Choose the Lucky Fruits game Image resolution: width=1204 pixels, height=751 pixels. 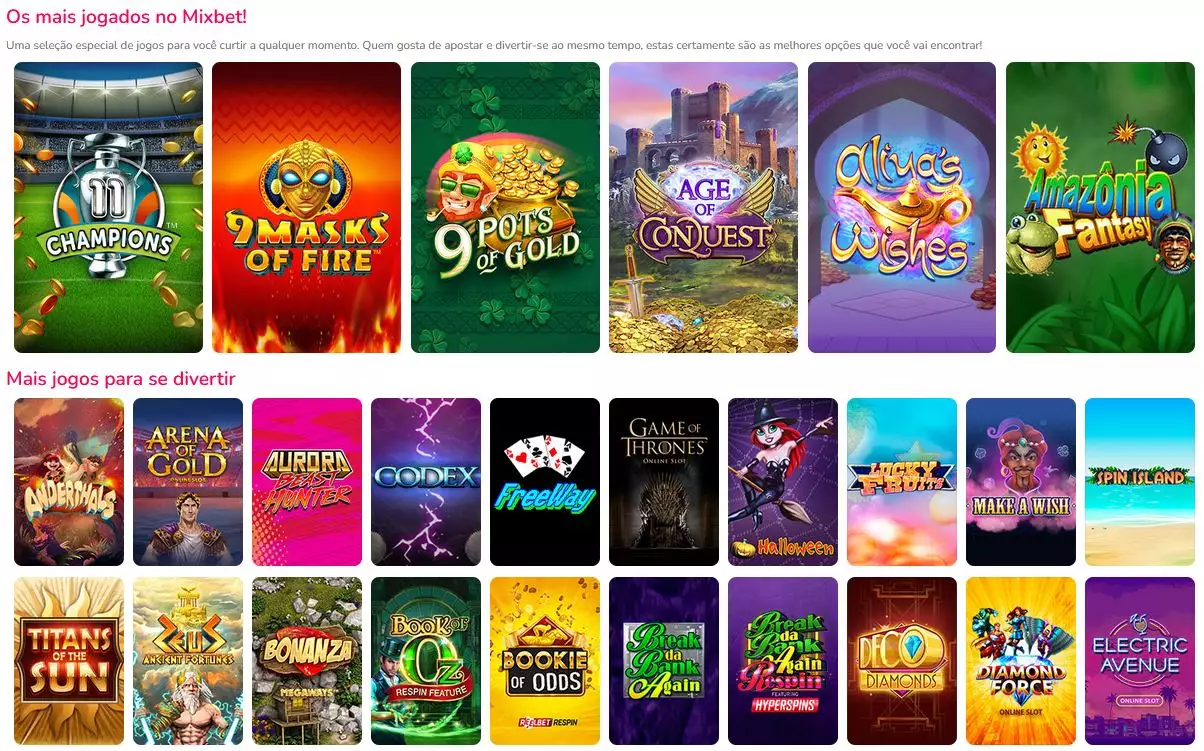[x=902, y=482]
